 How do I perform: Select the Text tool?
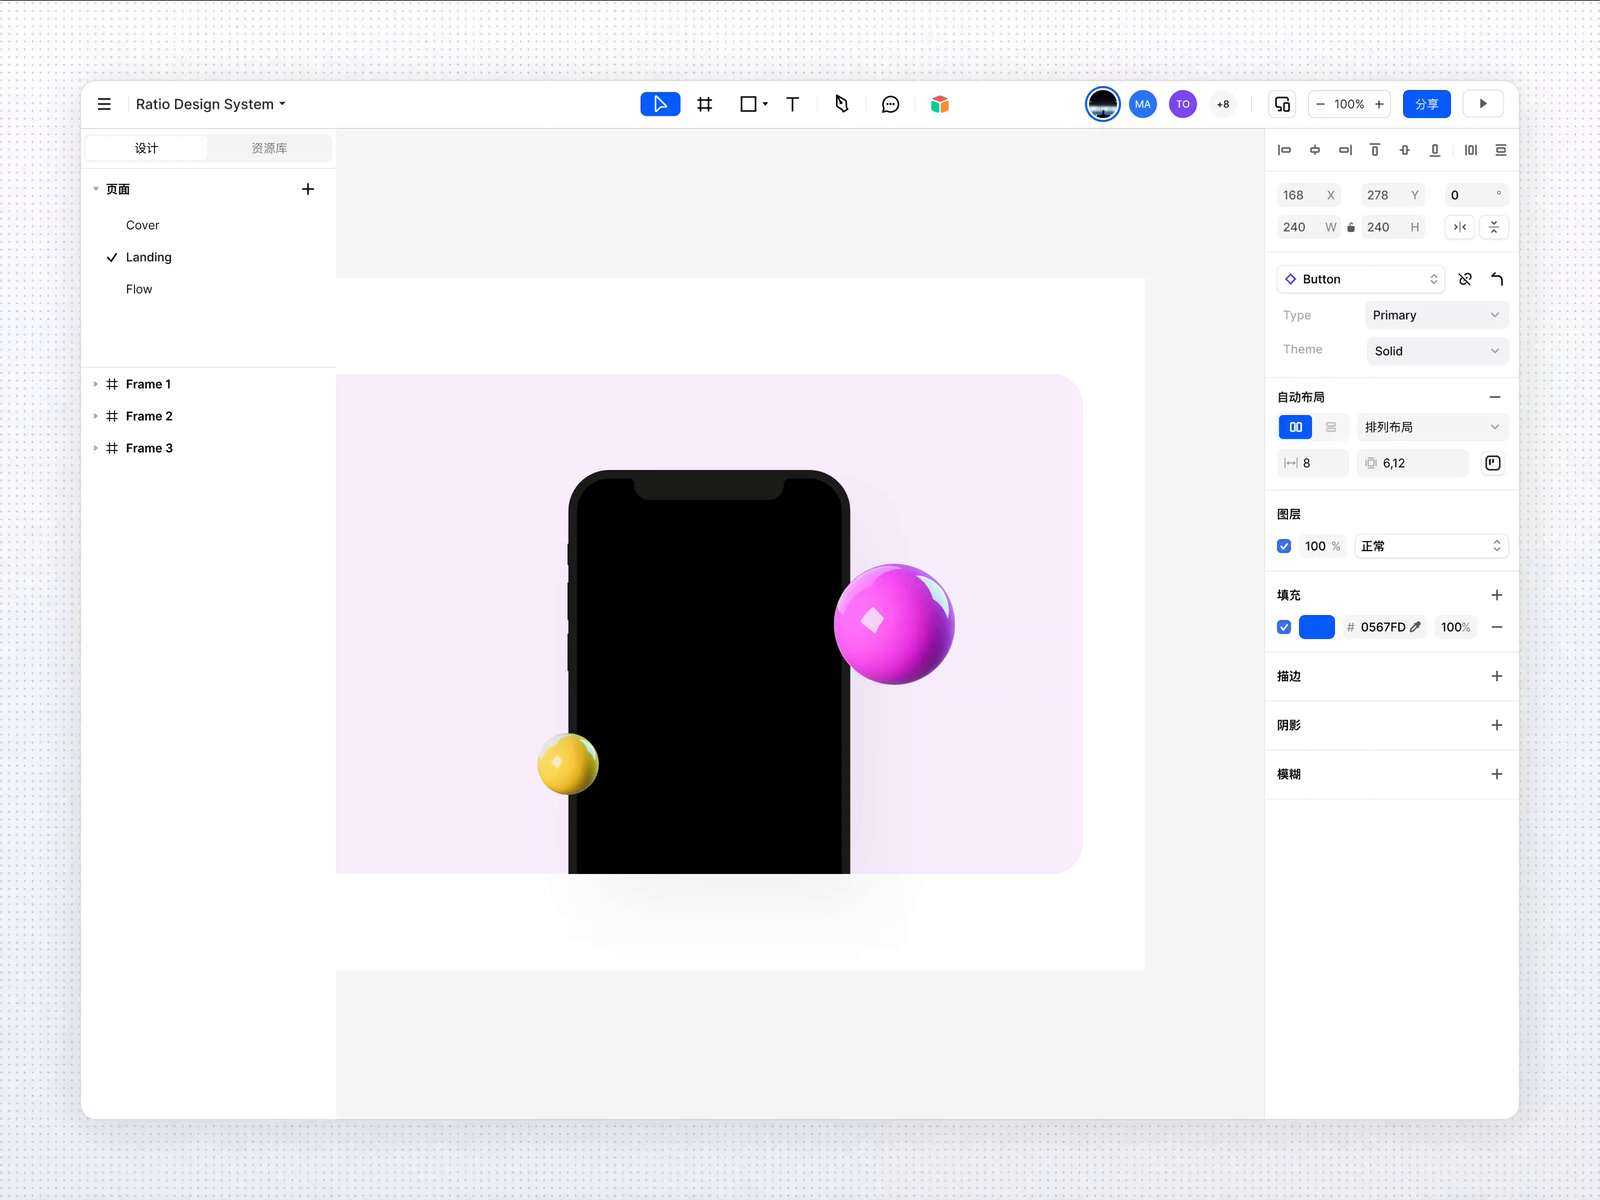792,103
